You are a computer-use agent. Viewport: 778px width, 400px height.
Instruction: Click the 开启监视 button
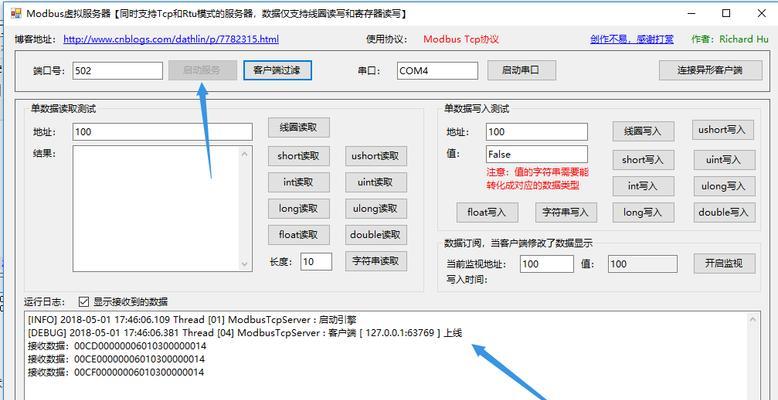pyautogui.click(x=724, y=264)
